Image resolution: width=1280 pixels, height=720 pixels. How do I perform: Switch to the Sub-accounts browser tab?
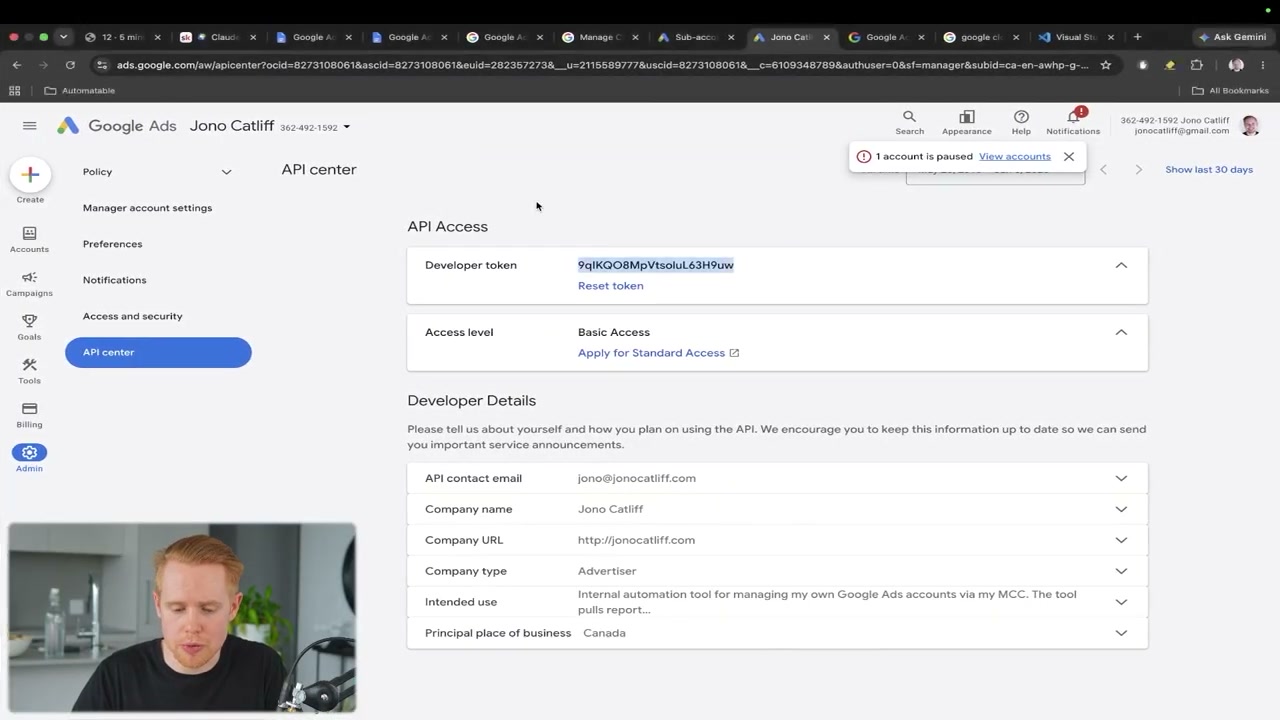click(x=696, y=37)
